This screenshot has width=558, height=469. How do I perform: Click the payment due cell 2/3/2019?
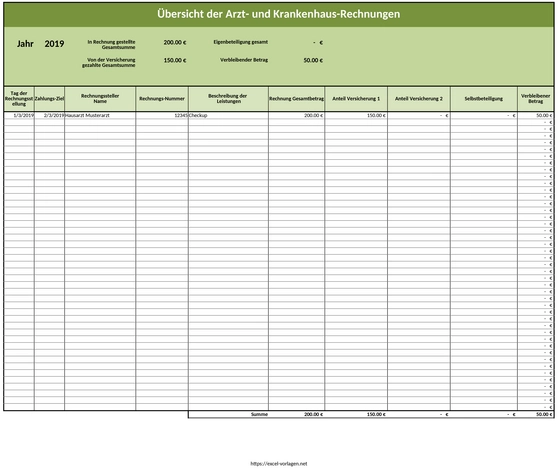[49, 115]
